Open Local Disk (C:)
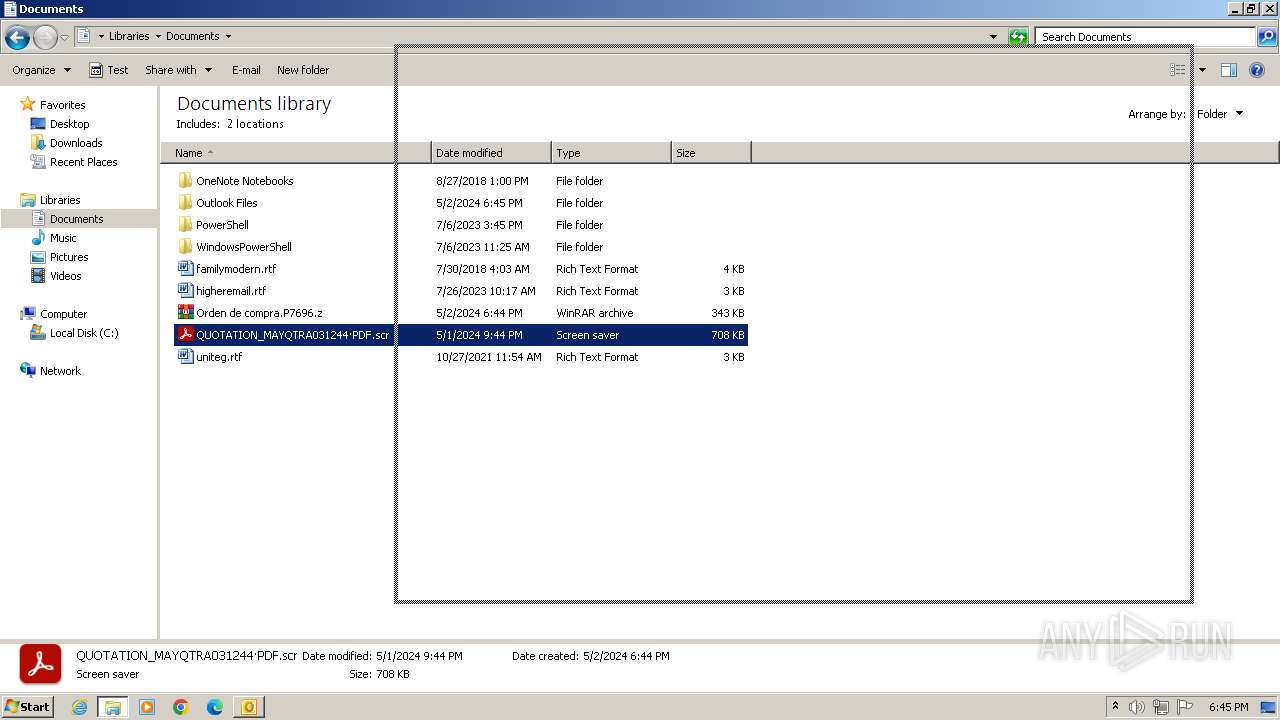The image size is (1280, 720). coord(84,333)
